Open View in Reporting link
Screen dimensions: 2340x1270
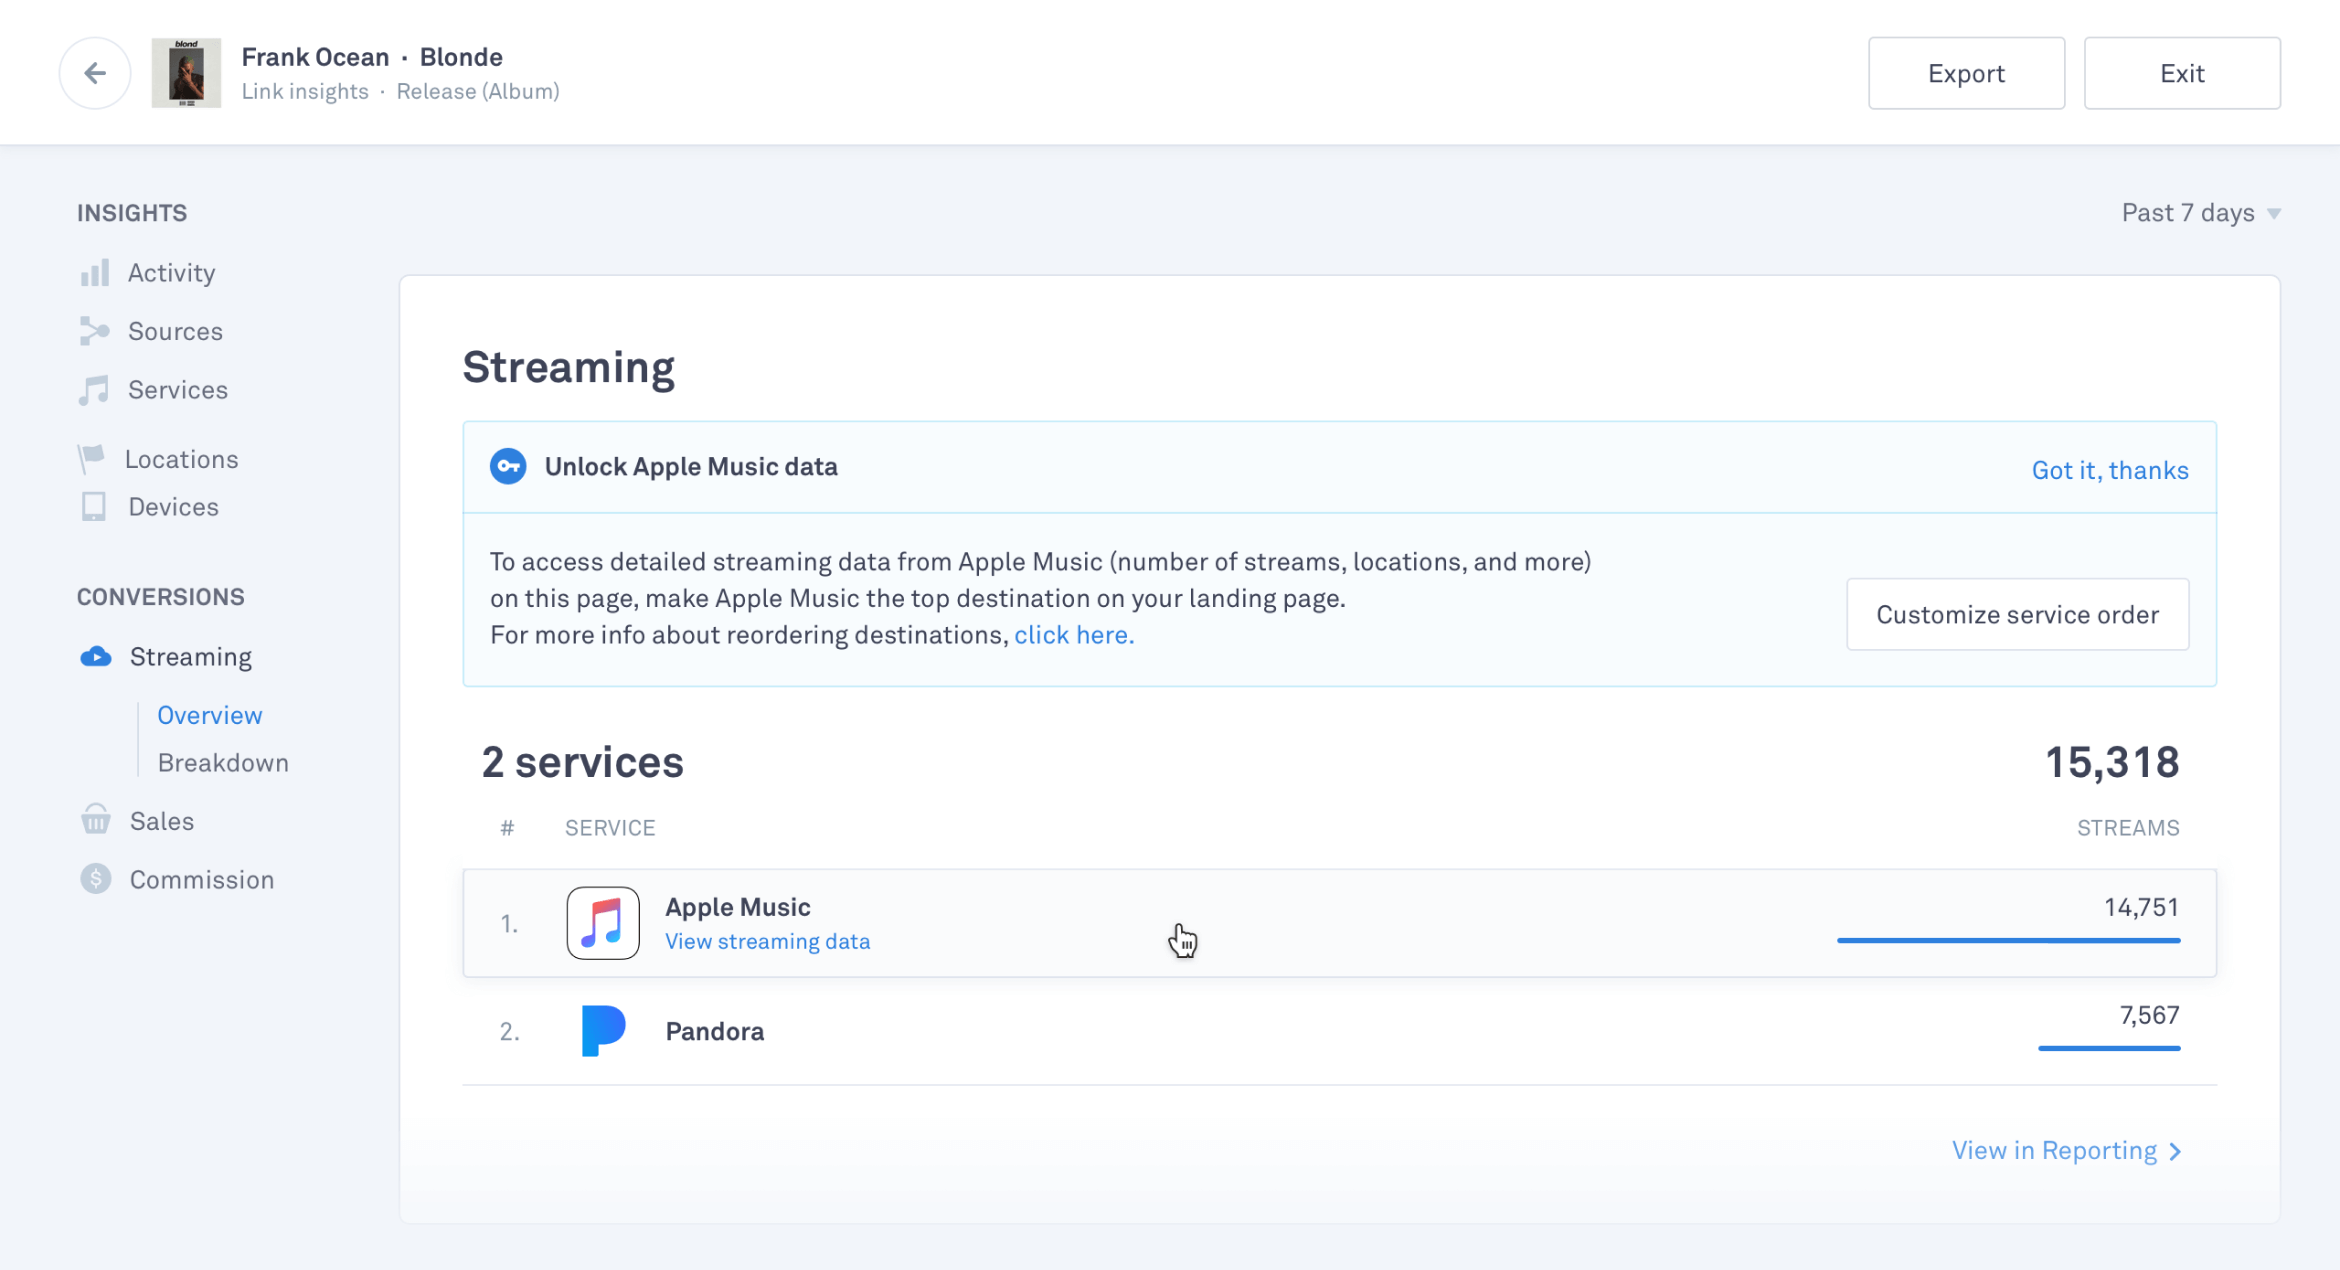tap(2067, 1151)
